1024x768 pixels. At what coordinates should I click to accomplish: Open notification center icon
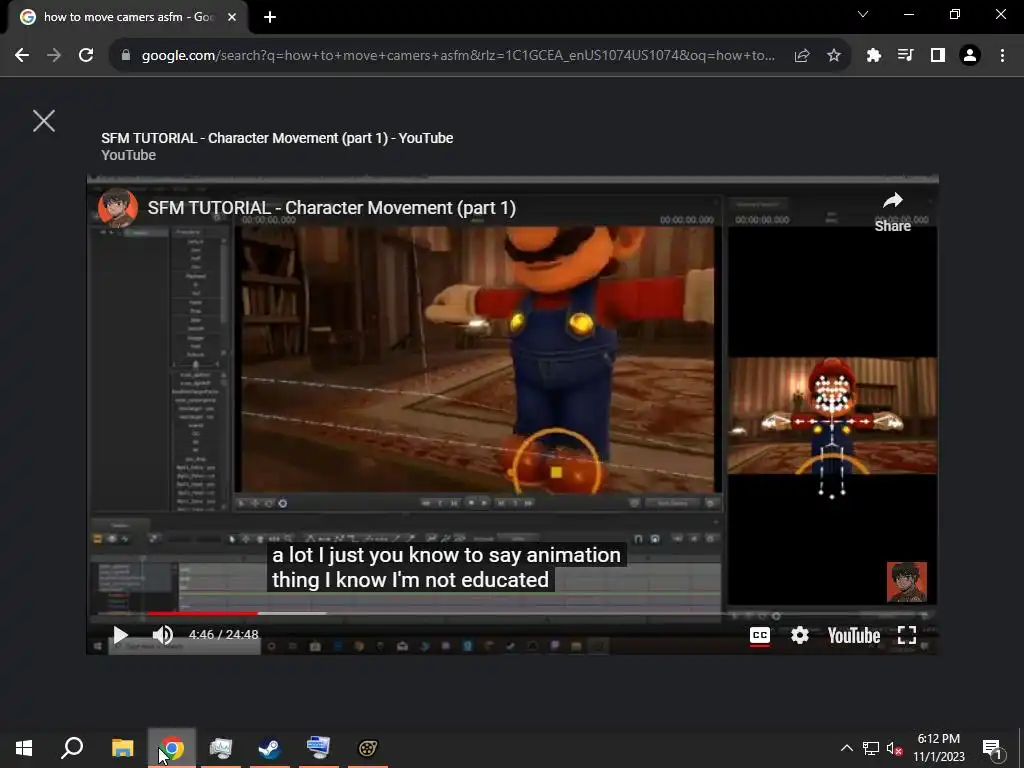click(992, 748)
